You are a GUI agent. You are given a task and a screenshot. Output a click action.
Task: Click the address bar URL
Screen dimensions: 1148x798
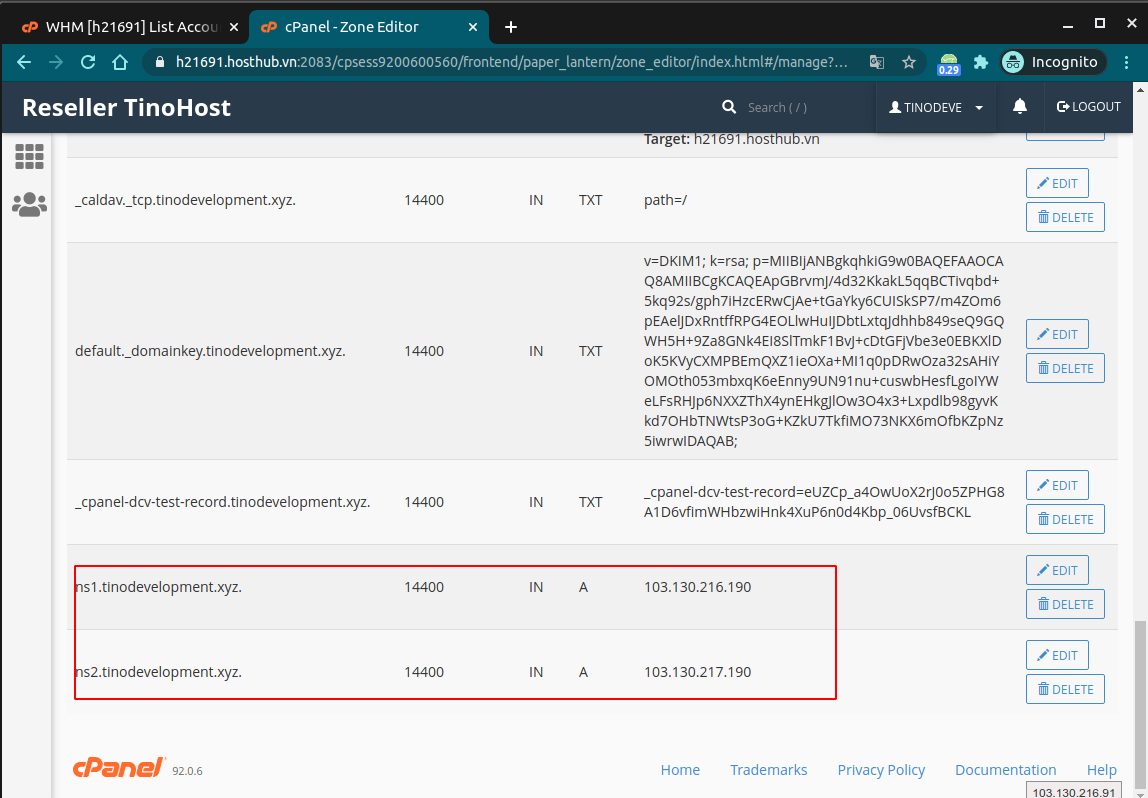pyautogui.click(x=512, y=62)
